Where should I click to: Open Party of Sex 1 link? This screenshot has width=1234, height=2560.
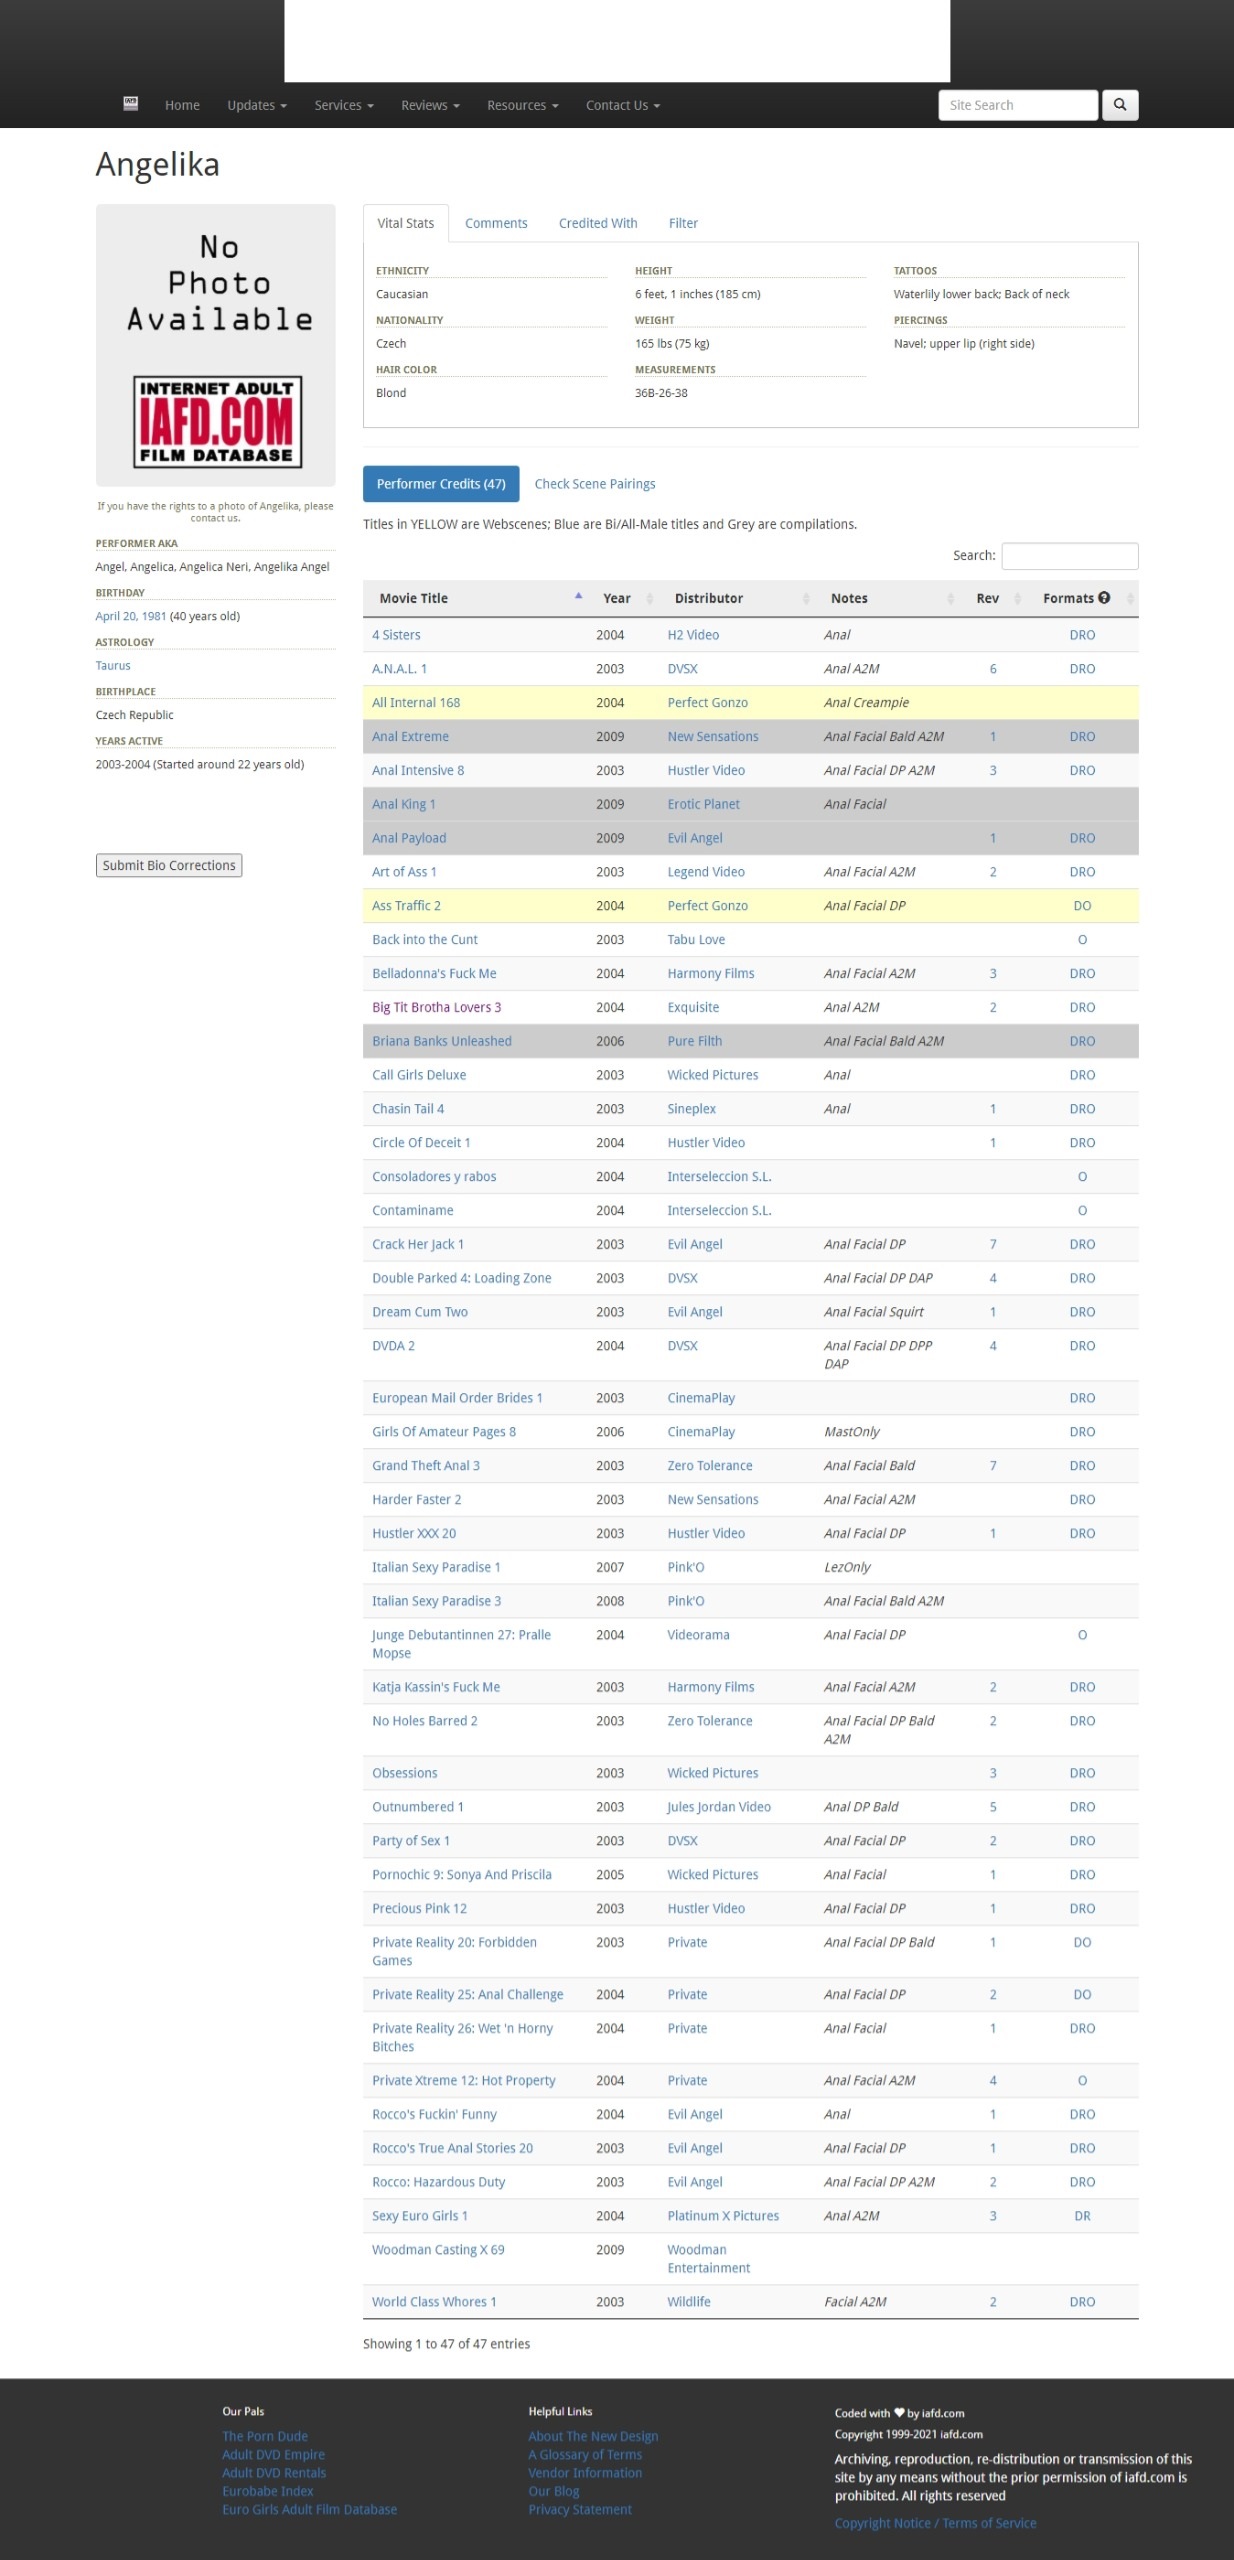411,1841
